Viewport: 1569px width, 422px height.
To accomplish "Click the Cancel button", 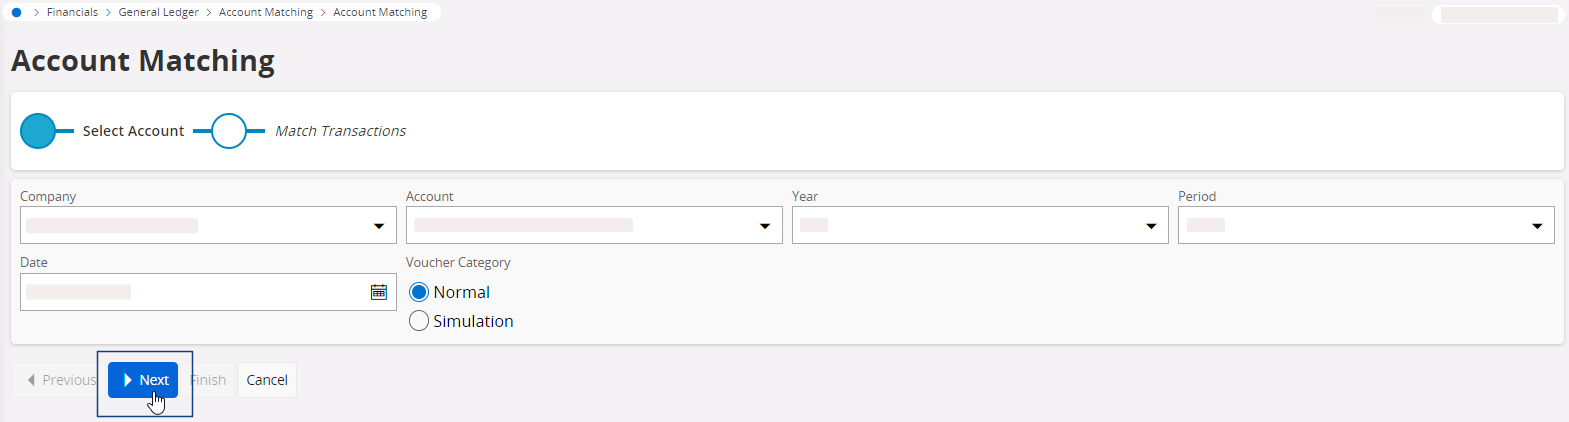I will point(267,380).
